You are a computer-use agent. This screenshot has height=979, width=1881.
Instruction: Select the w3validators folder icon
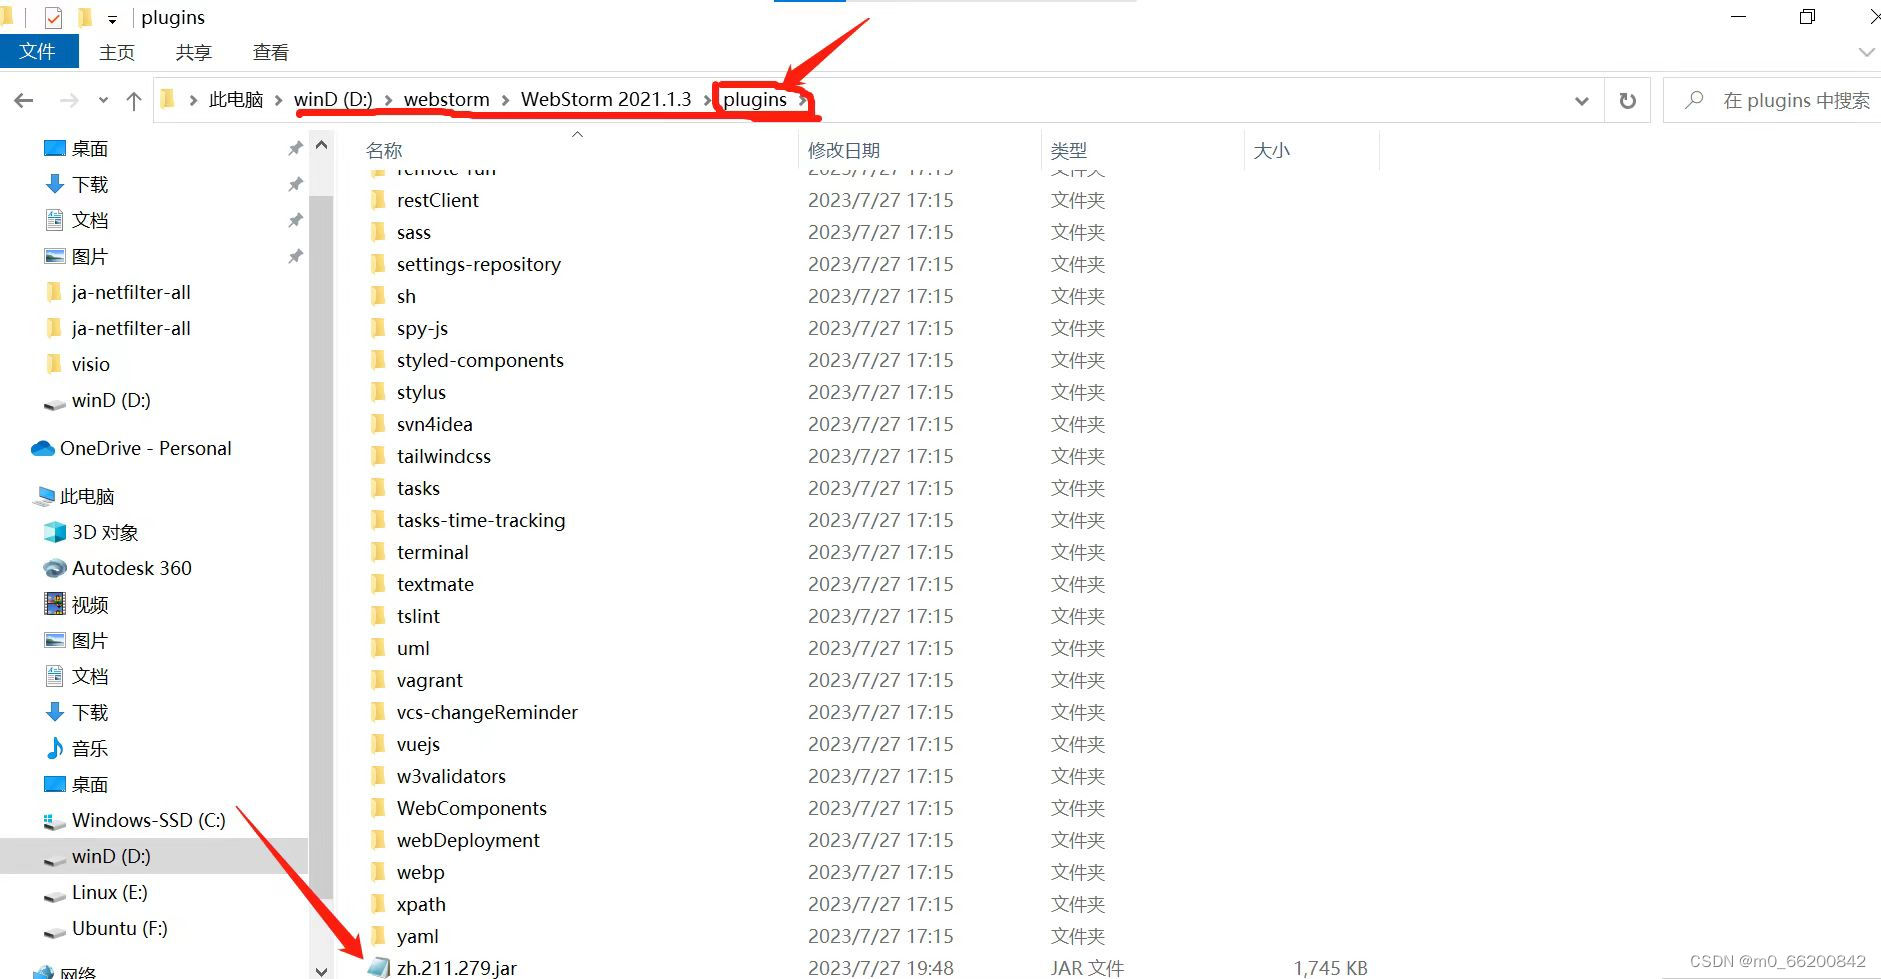[378, 776]
